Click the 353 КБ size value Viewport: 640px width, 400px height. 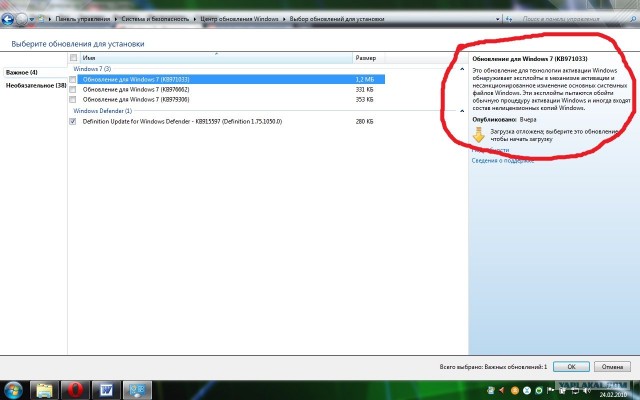tap(364, 100)
